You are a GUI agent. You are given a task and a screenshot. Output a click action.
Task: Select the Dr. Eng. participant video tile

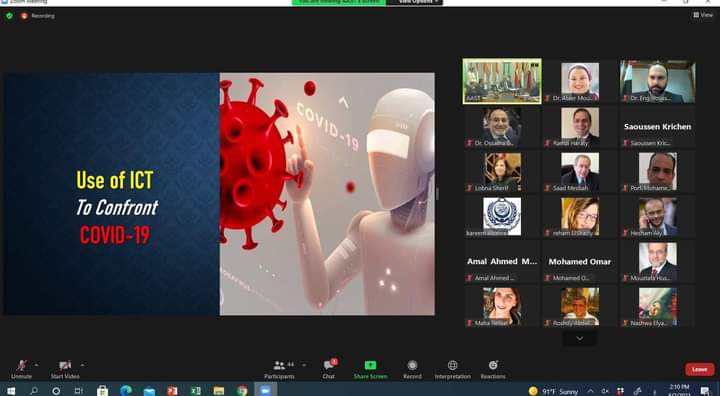658,81
